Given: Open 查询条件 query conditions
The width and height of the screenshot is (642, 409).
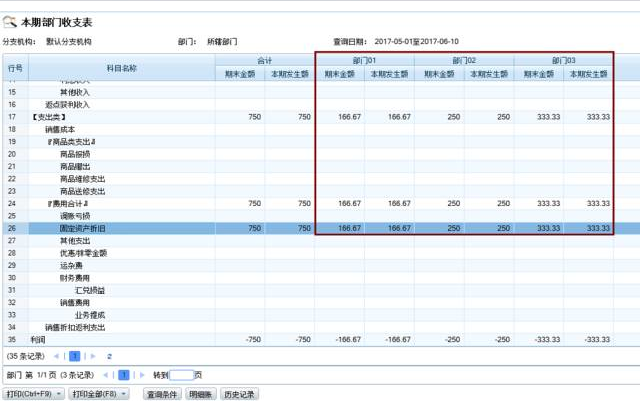Looking at the screenshot, I should [162, 395].
